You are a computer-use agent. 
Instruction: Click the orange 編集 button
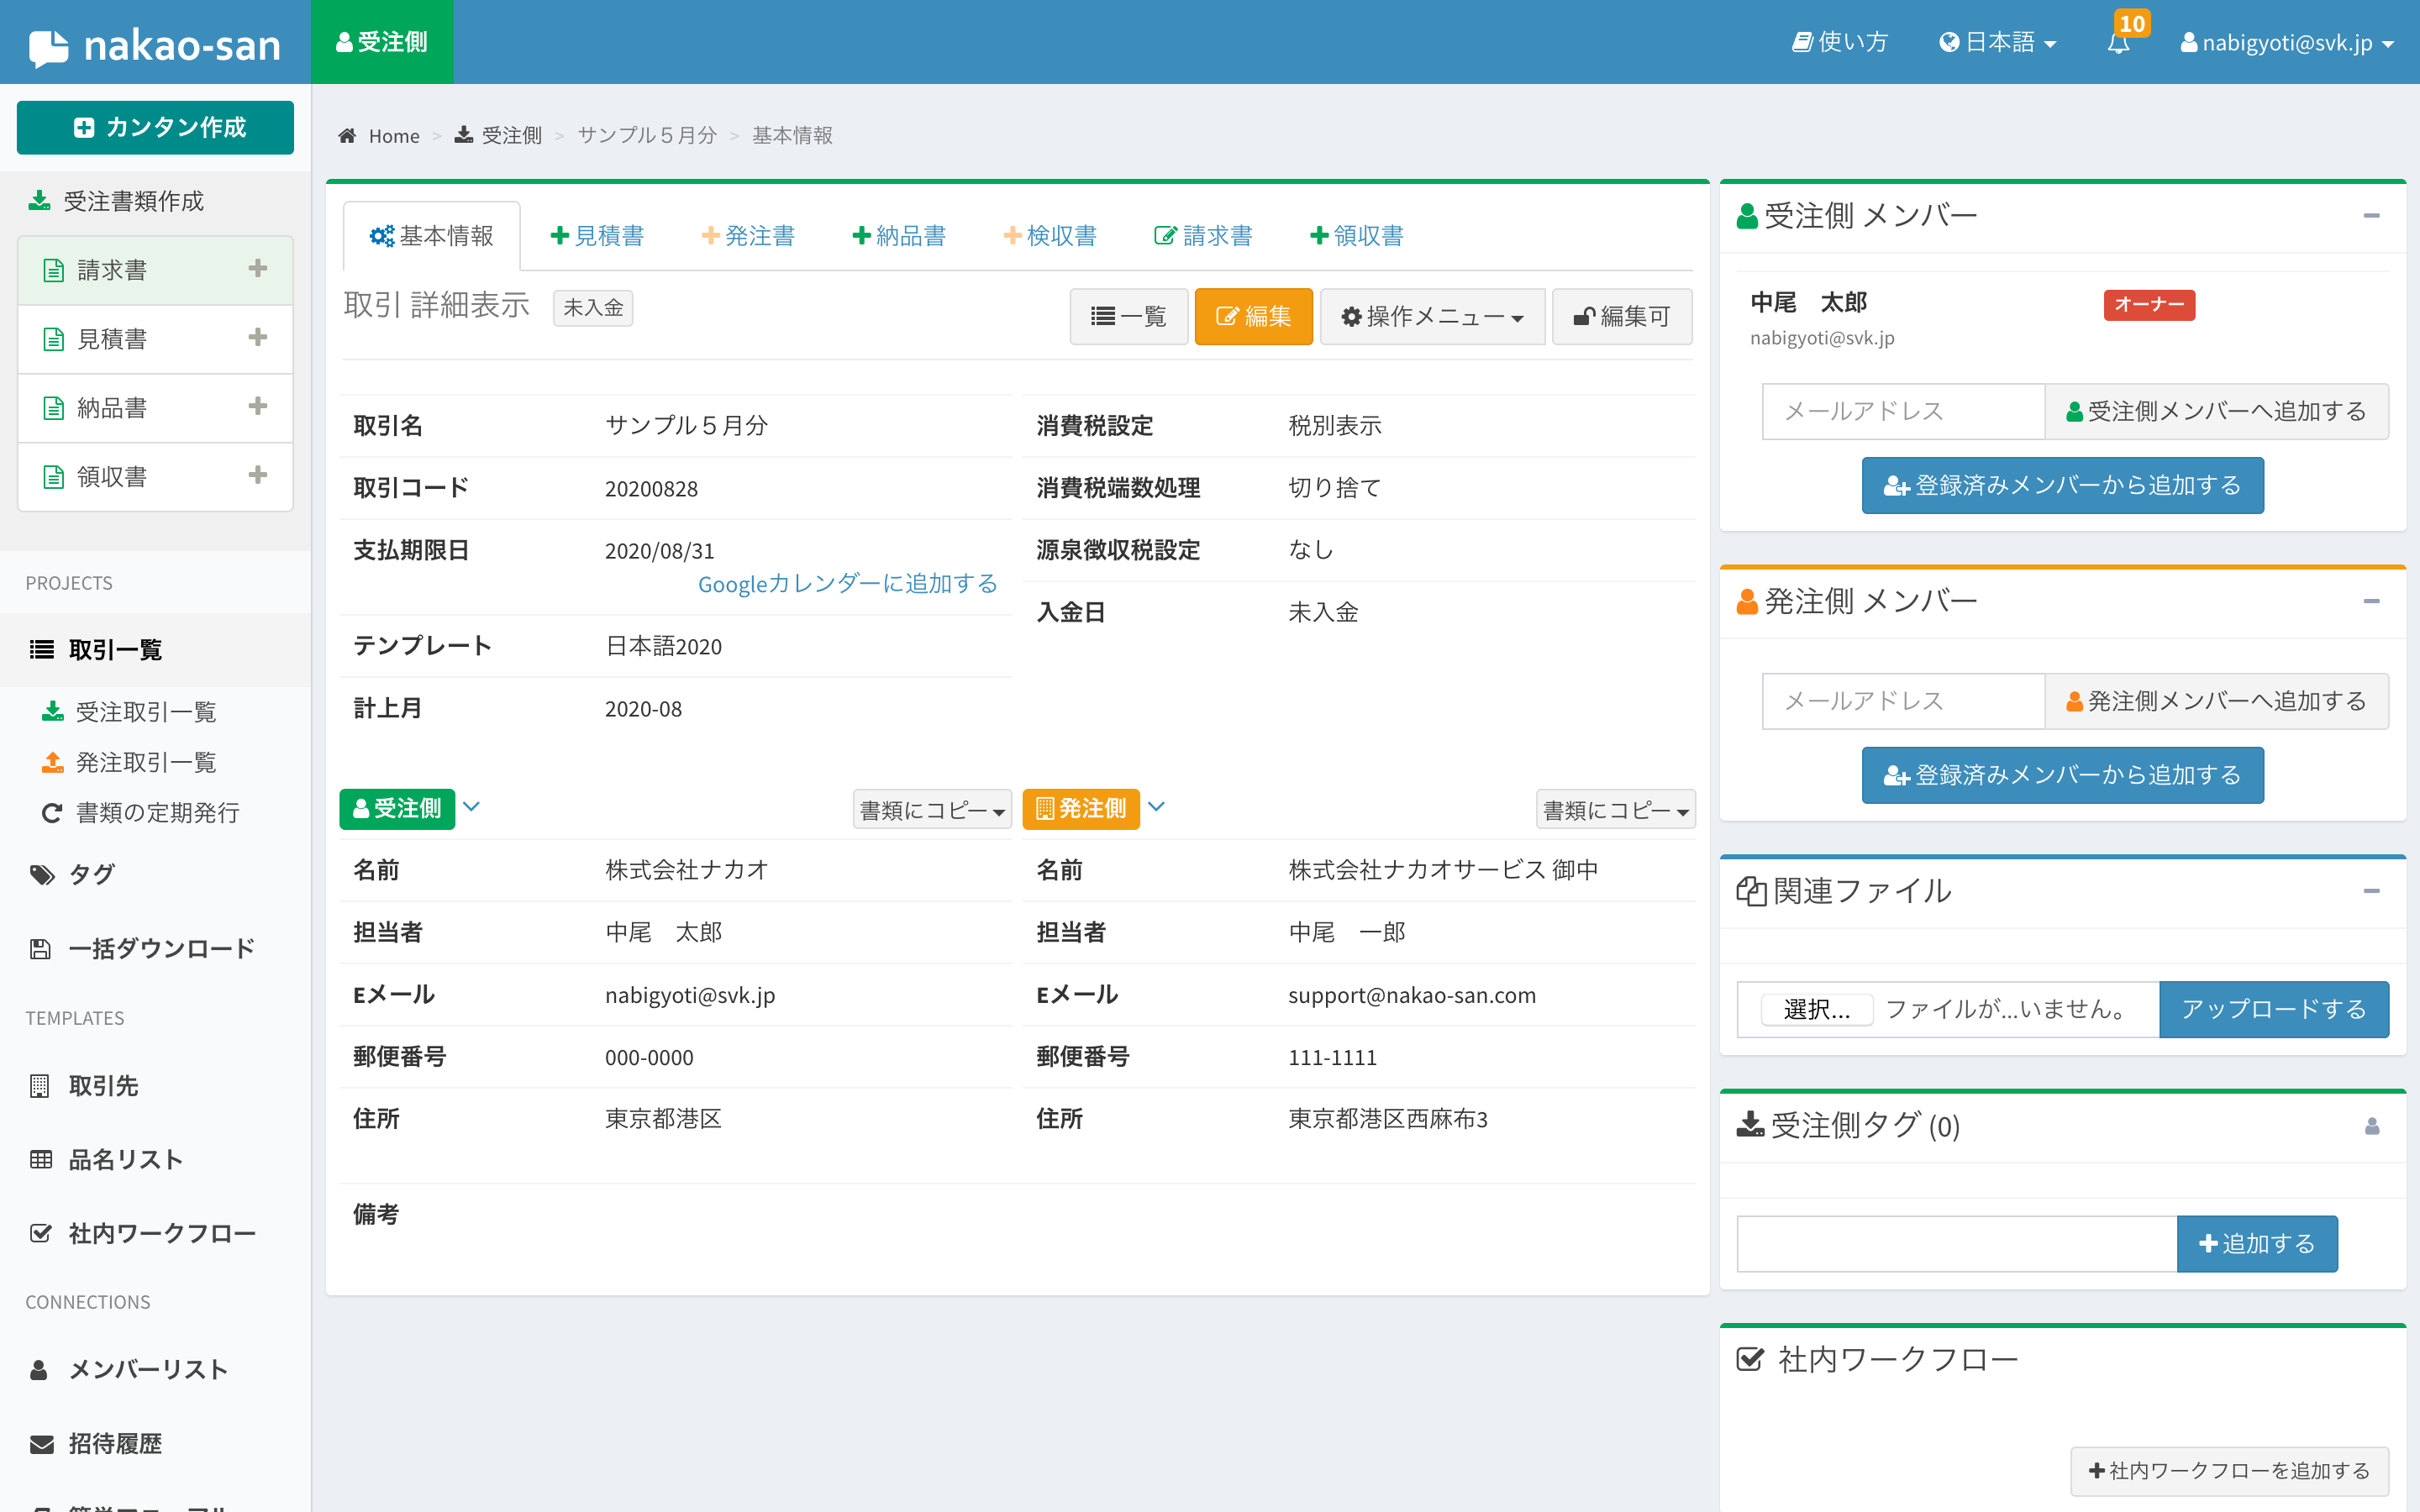pos(1253,317)
